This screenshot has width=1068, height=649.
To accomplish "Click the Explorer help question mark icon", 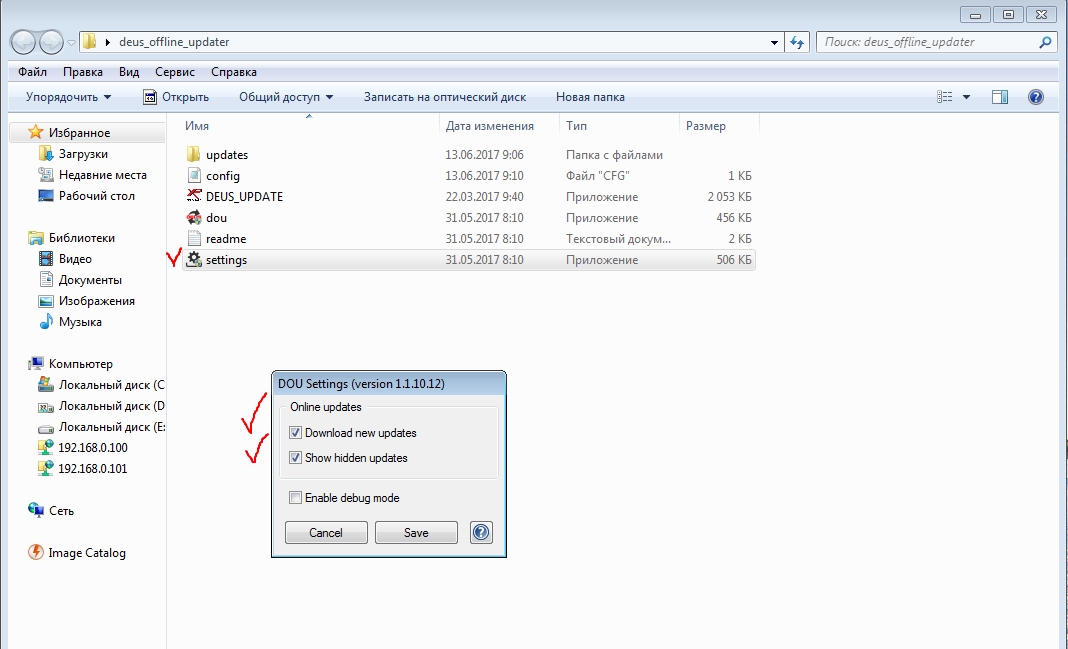I will click(x=1036, y=97).
